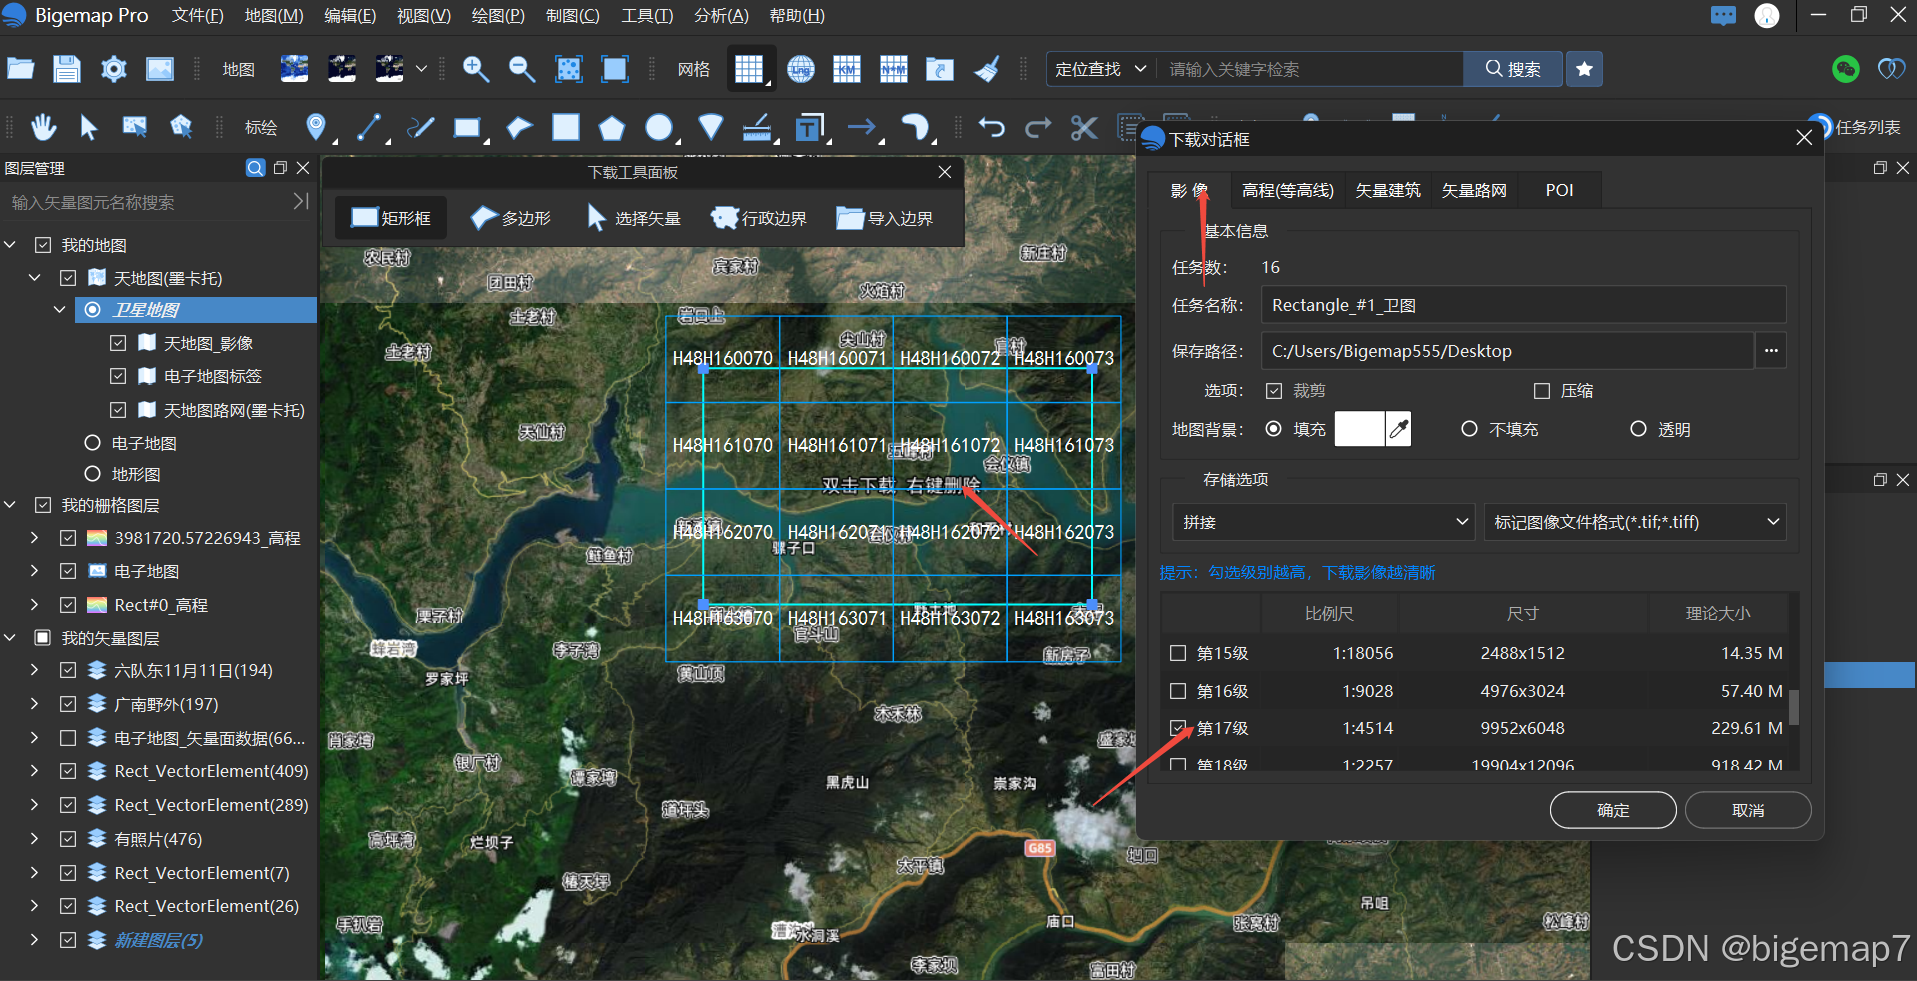
Task: Check the 第16级 level checkbox
Action: tap(1178, 691)
